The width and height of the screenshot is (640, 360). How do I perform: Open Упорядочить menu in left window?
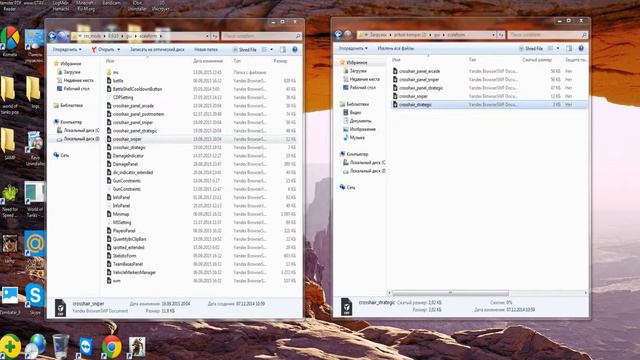[x=67, y=49]
